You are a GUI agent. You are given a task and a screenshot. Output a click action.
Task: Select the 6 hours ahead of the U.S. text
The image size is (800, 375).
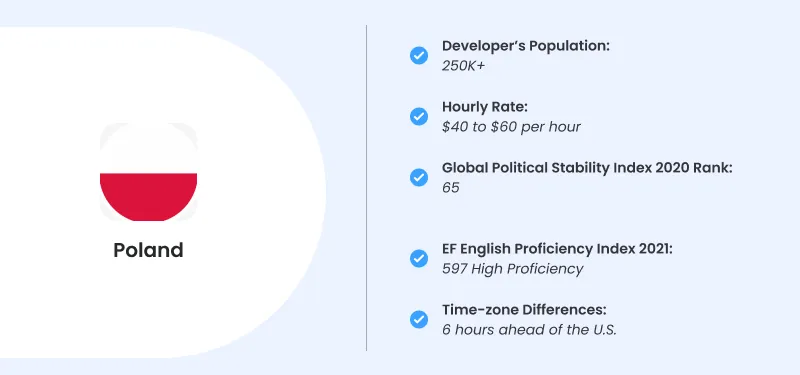click(x=530, y=330)
